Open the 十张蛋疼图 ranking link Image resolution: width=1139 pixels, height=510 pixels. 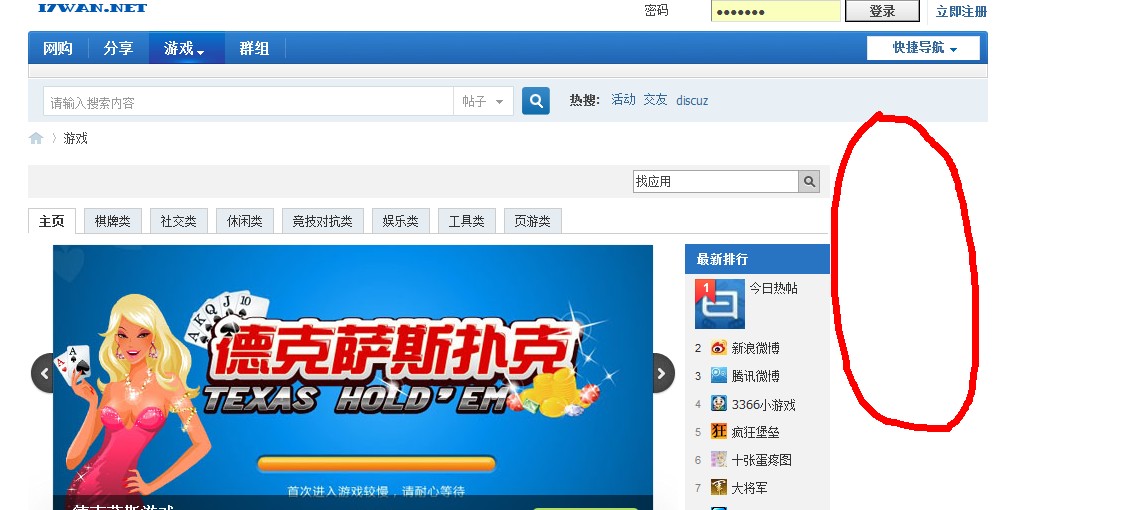point(761,460)
